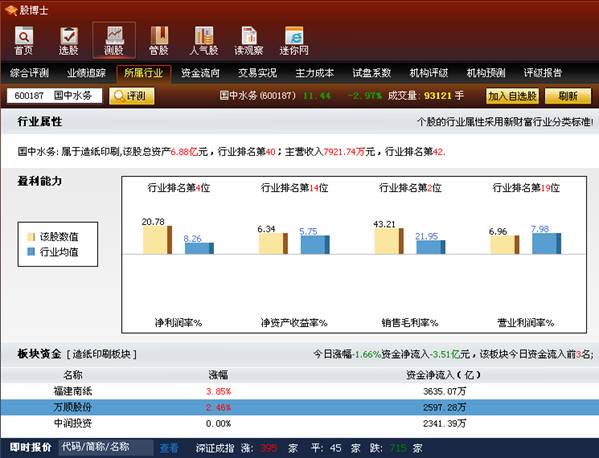The height and width of the screenshot is (458, 599).
Task: Click the stock code input 600187 field
Action: pyautogui.click(x=54, y=95)
